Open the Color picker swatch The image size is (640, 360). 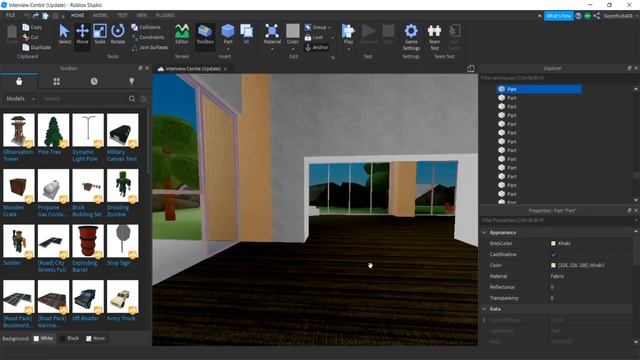point(293,31)
